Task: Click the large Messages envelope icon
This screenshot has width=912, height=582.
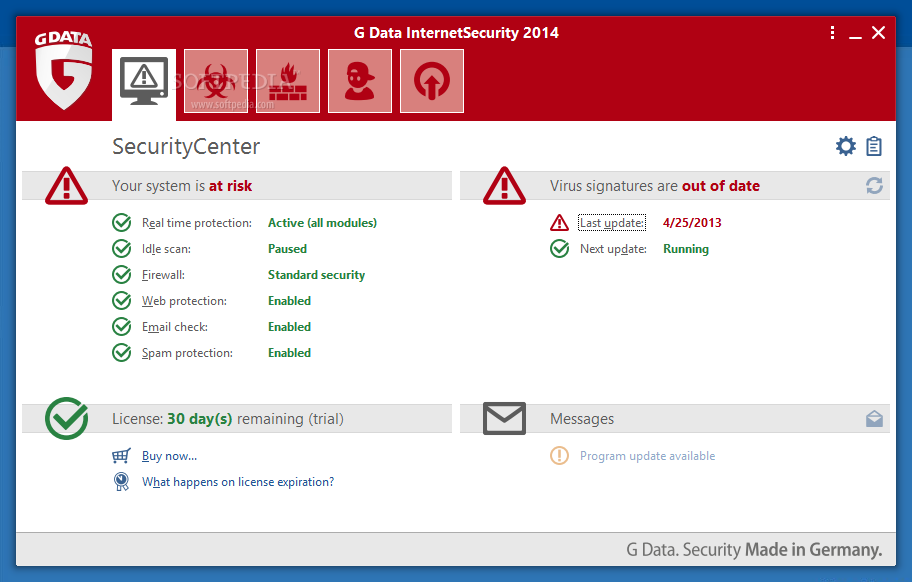Action: tap(504, 418)
